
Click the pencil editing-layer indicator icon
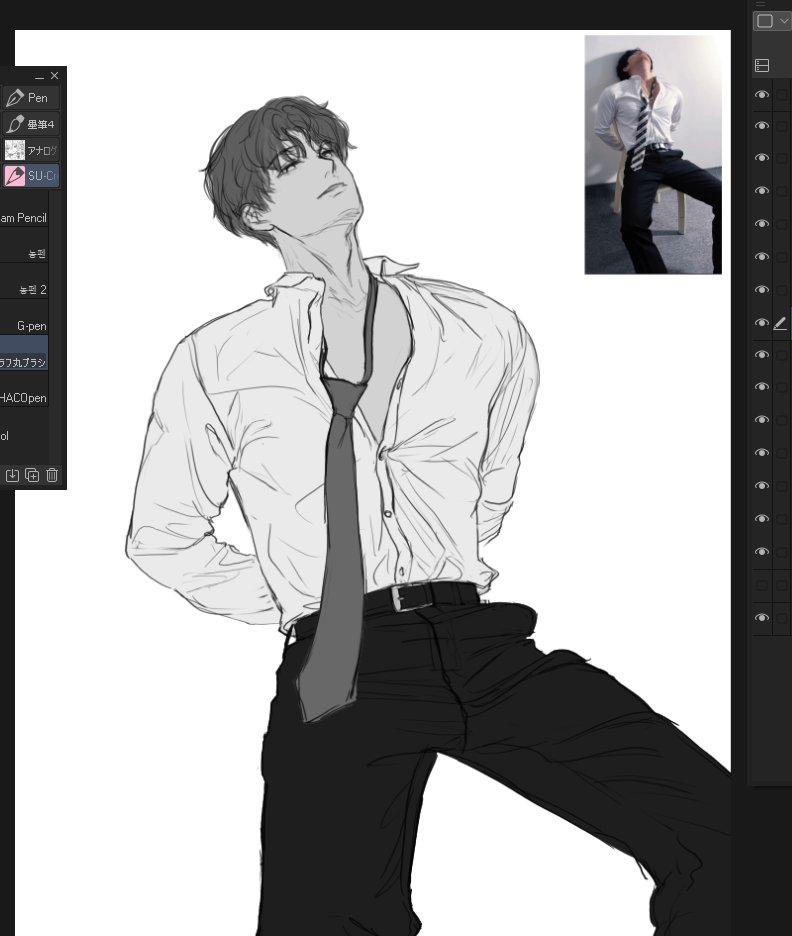point(780,323)
